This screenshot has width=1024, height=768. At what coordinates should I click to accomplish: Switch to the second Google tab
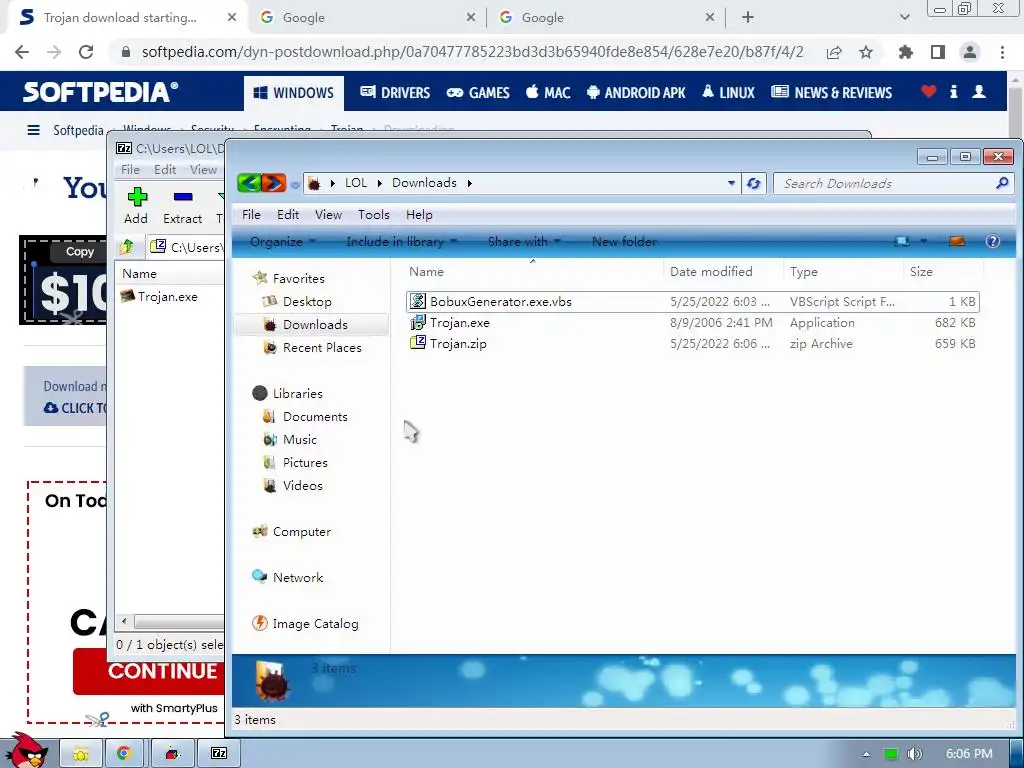coord(605,18)
